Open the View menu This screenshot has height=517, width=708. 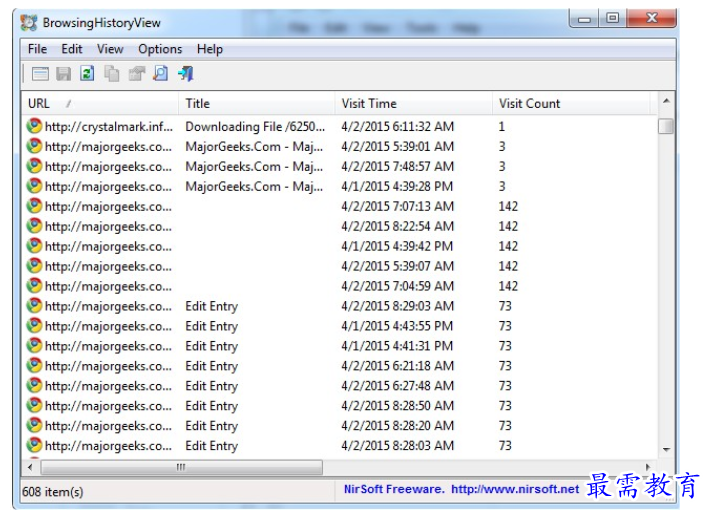click(x=110, y=49)
